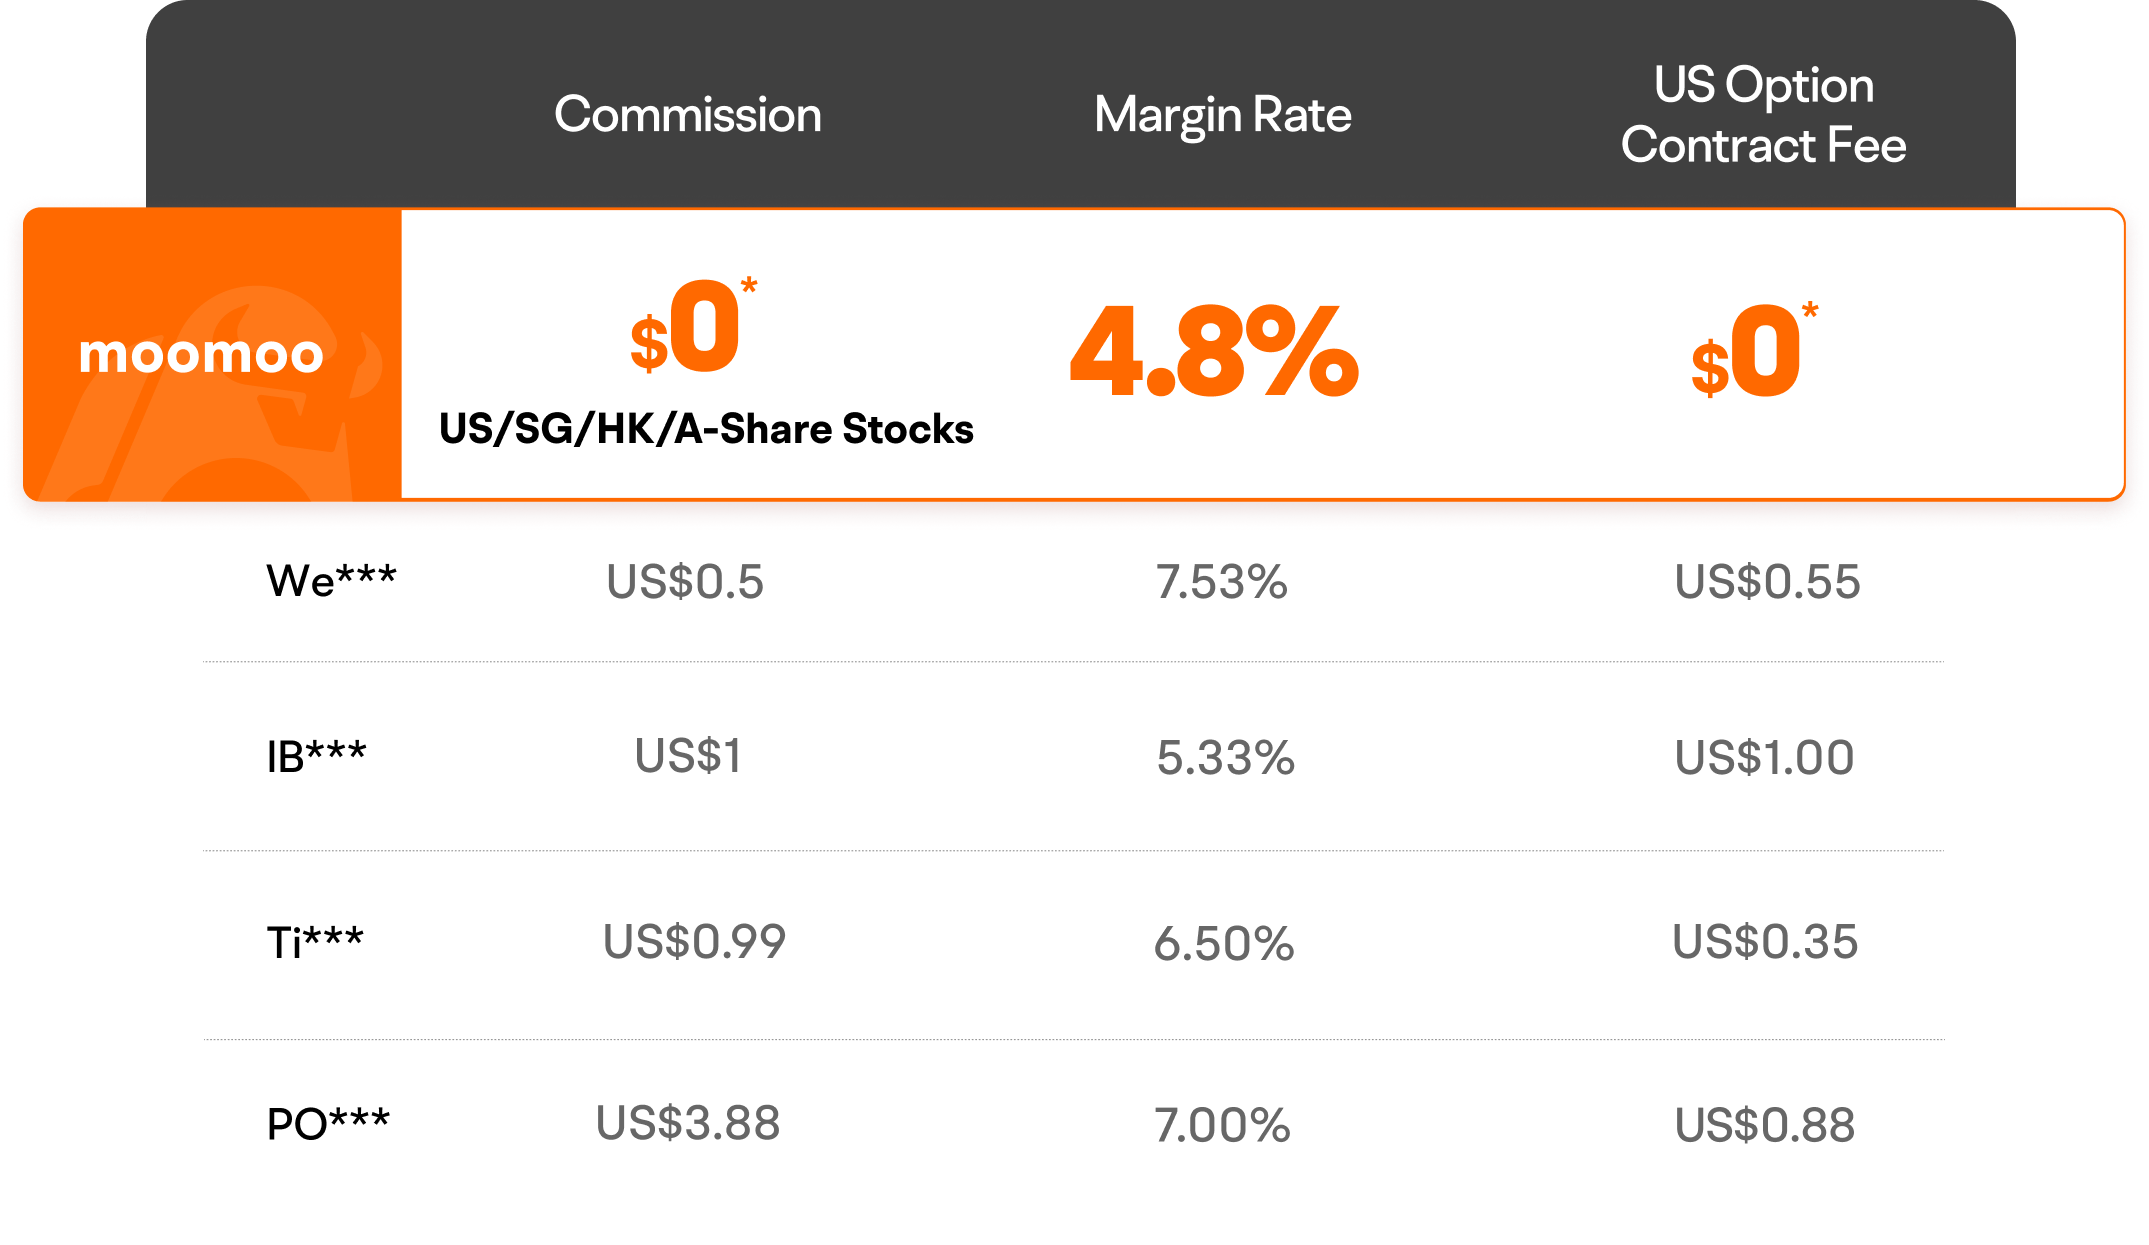Click the moomoo logo

point(201,355)
